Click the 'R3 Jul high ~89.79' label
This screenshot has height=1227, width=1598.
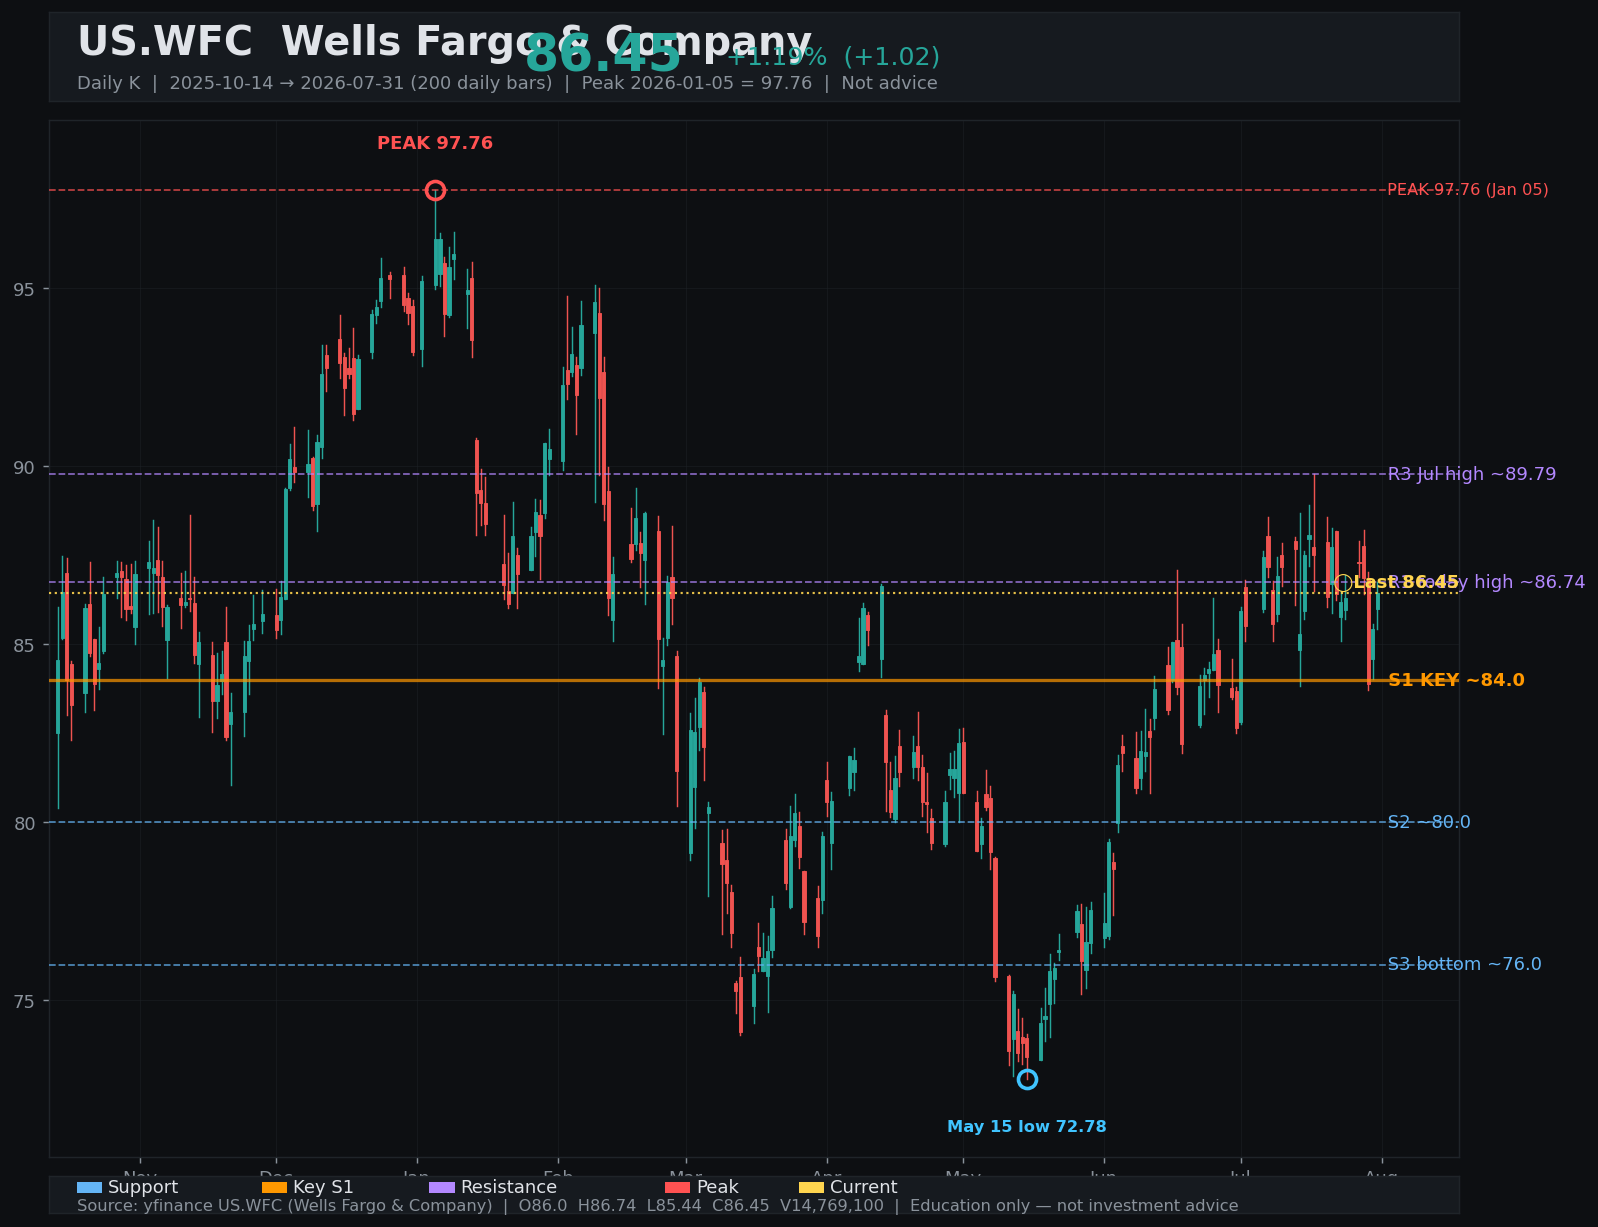pyautogui.click(x=1472, y=474)
